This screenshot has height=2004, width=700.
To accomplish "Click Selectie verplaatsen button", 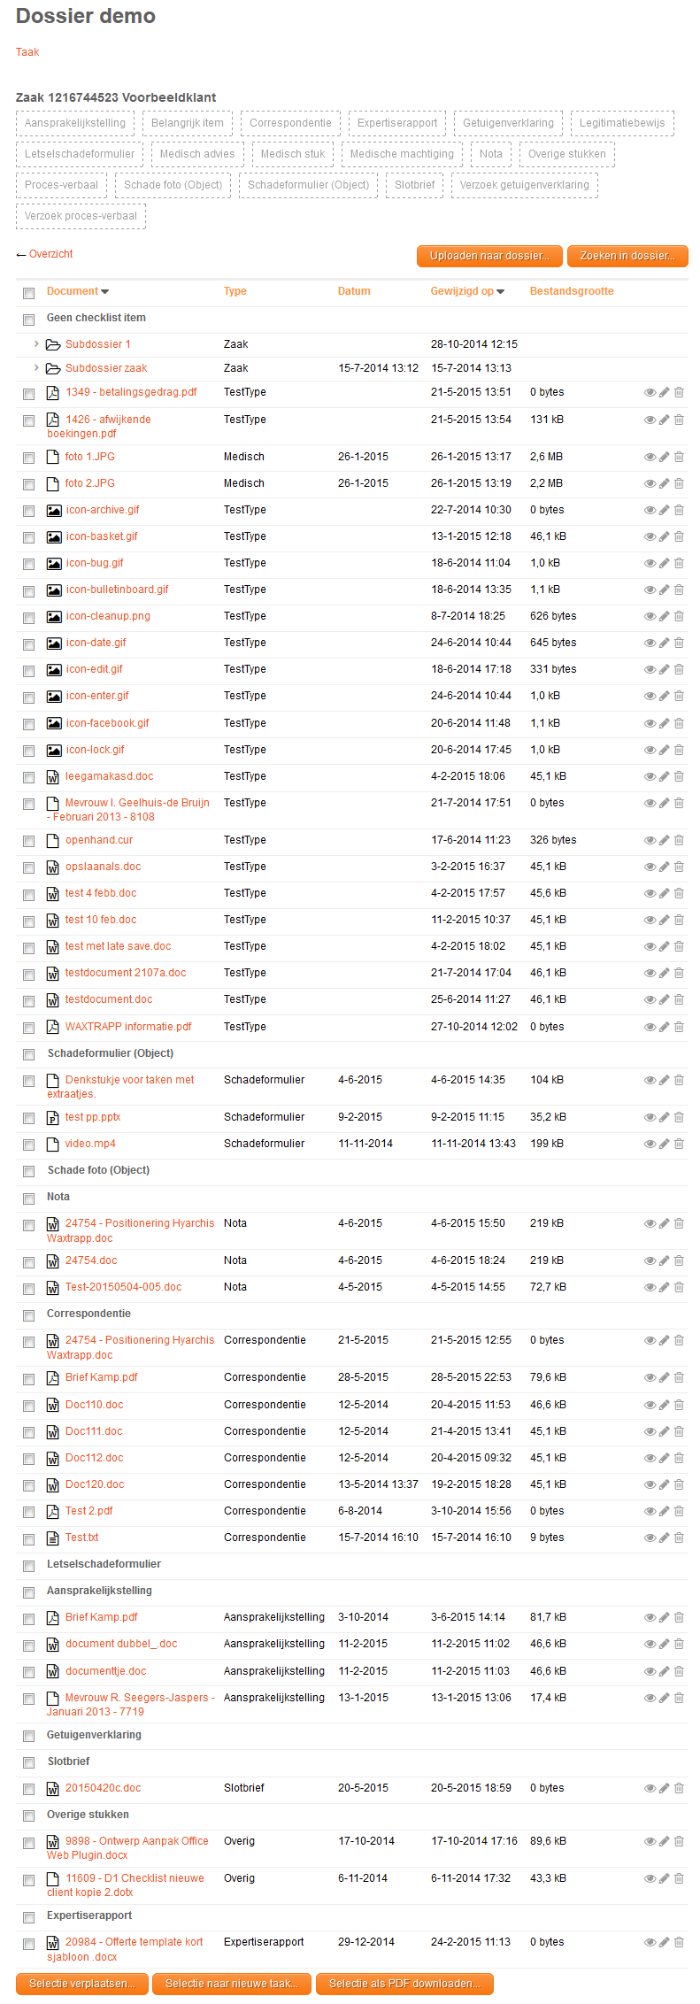I will (82, 1983).
